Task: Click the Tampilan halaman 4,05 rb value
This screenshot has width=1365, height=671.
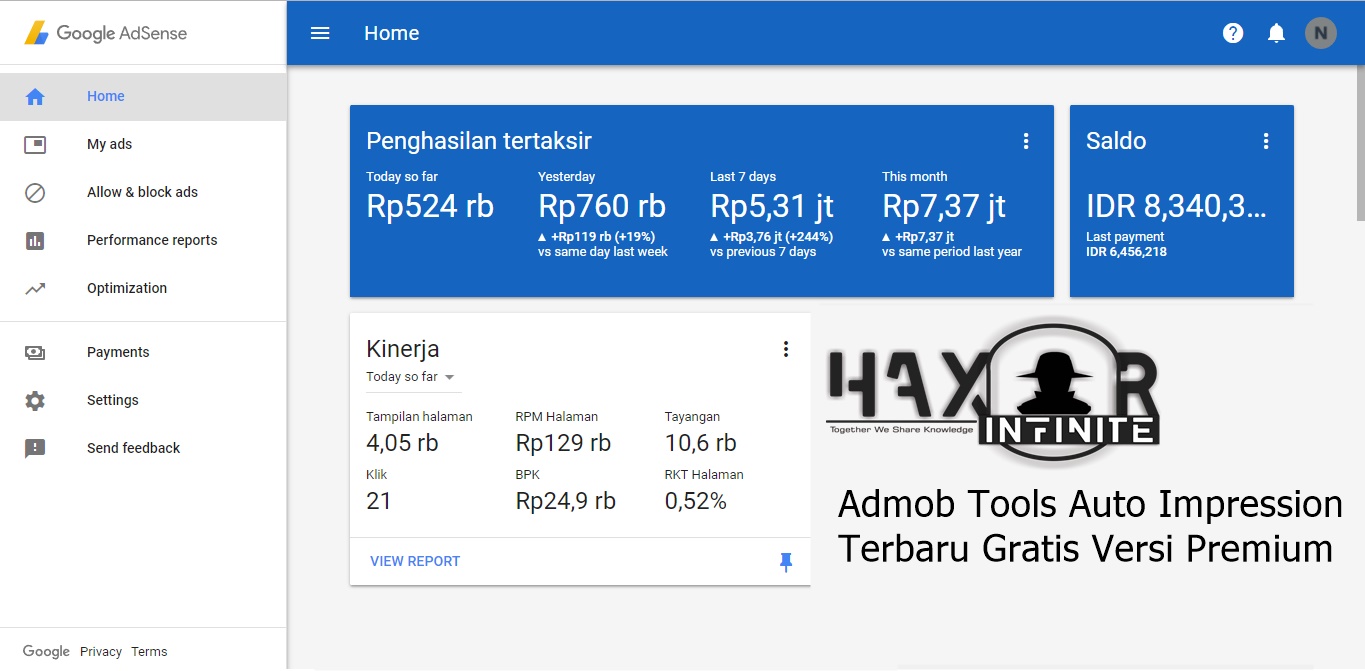Action: [x=402, y=443]
